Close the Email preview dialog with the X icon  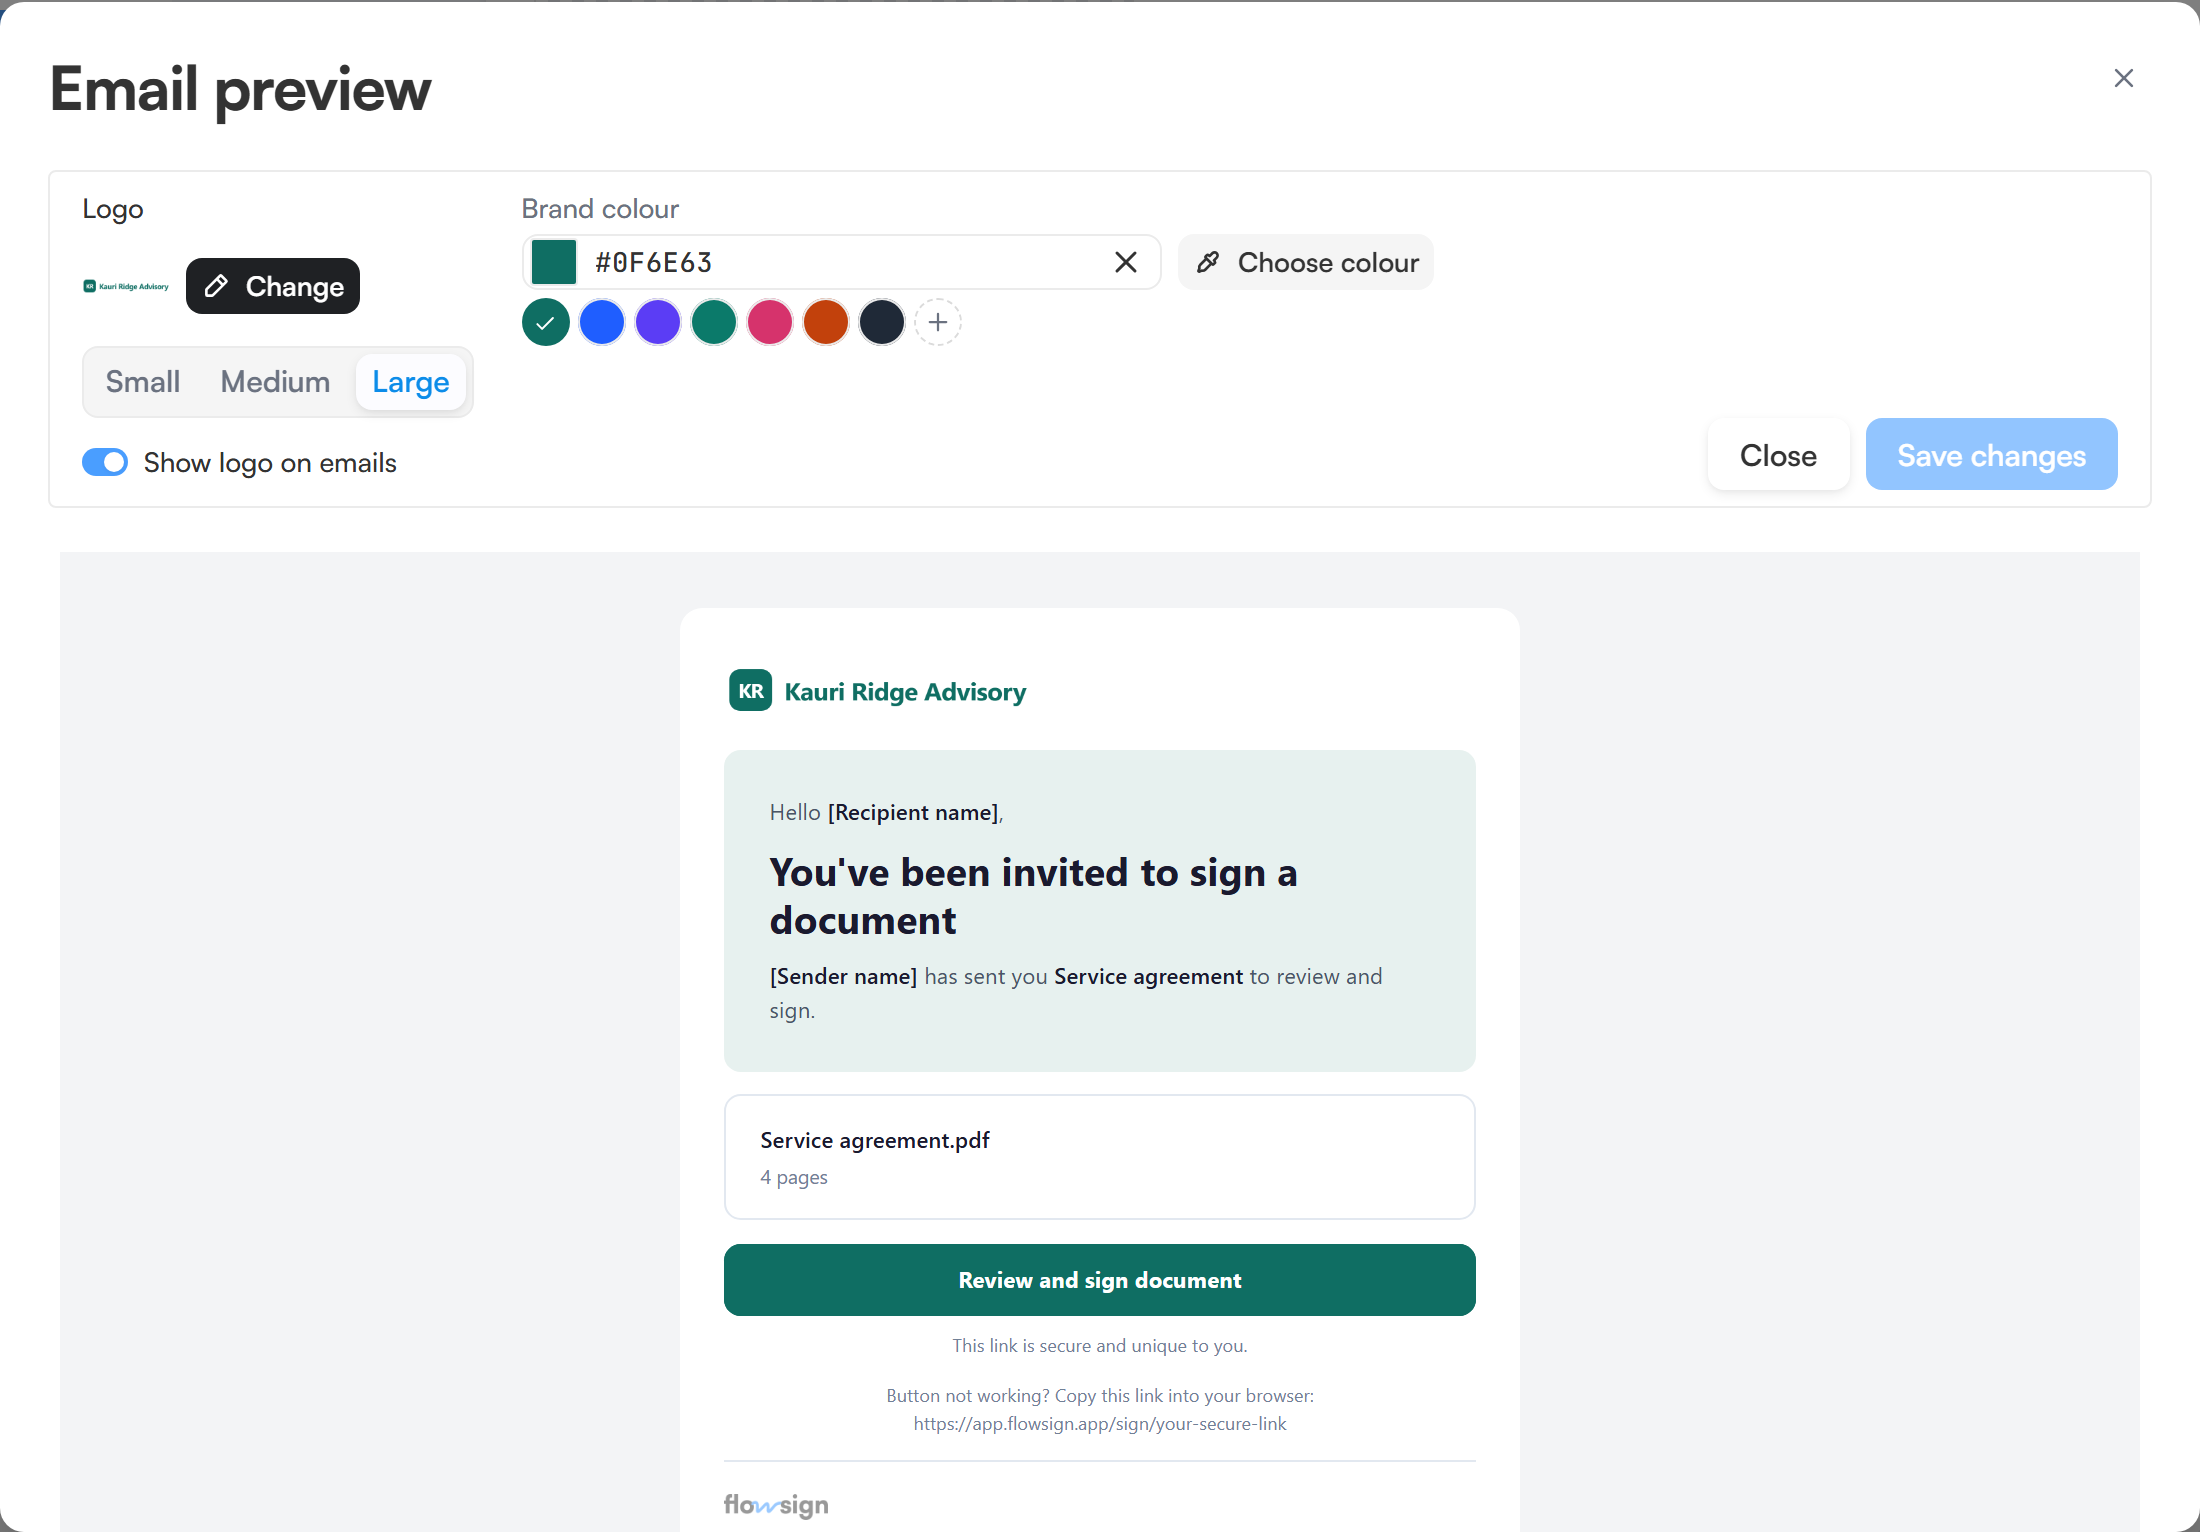(x=2123, y=78)
